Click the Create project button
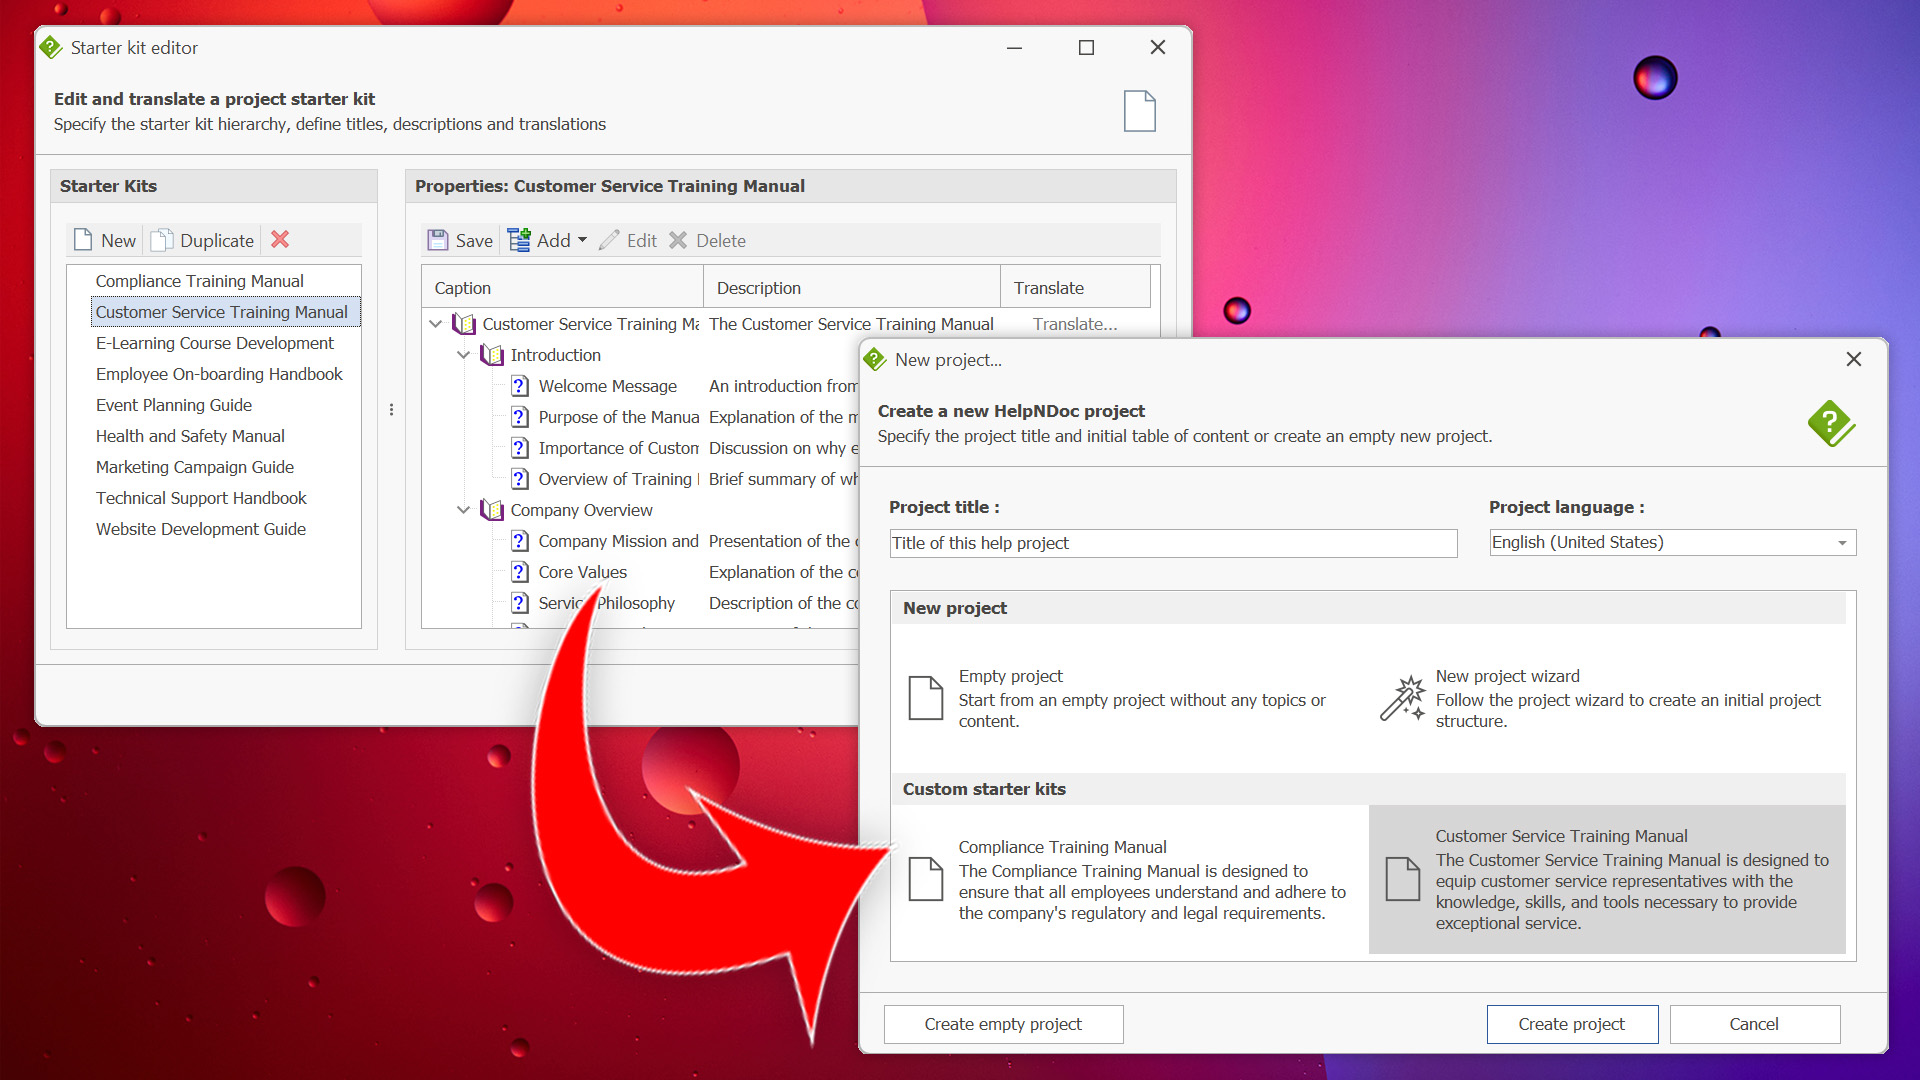The height and width of the screenshot is (1080, 1920). 1572,1024
